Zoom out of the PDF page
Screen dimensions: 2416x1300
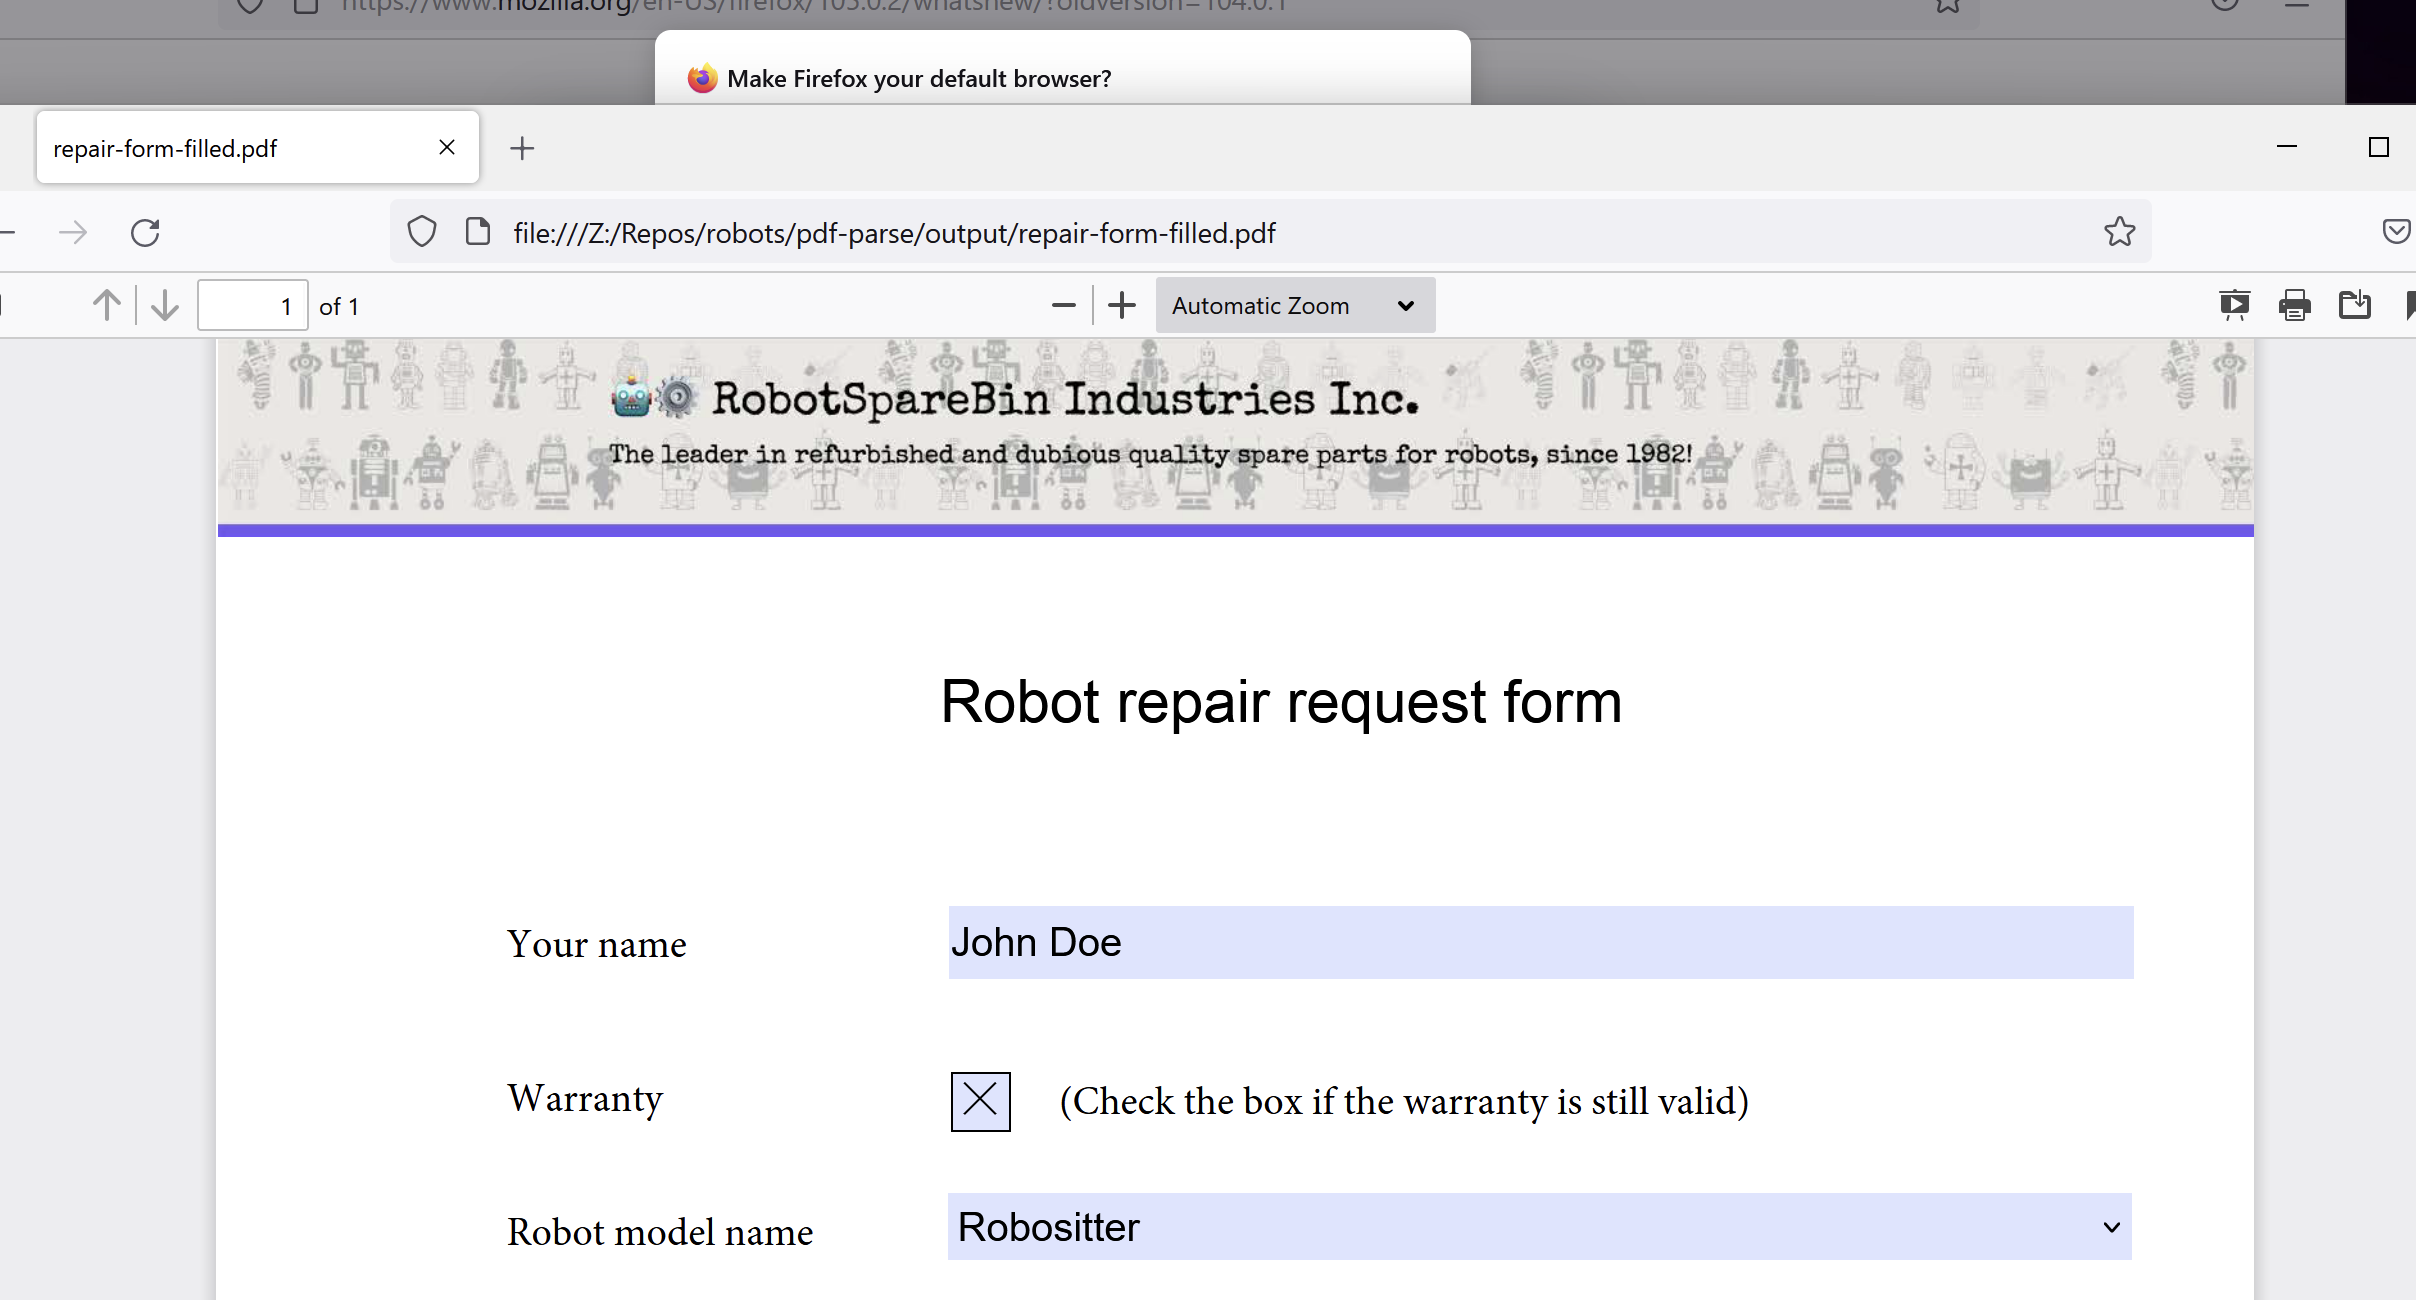coord(1062,305)
